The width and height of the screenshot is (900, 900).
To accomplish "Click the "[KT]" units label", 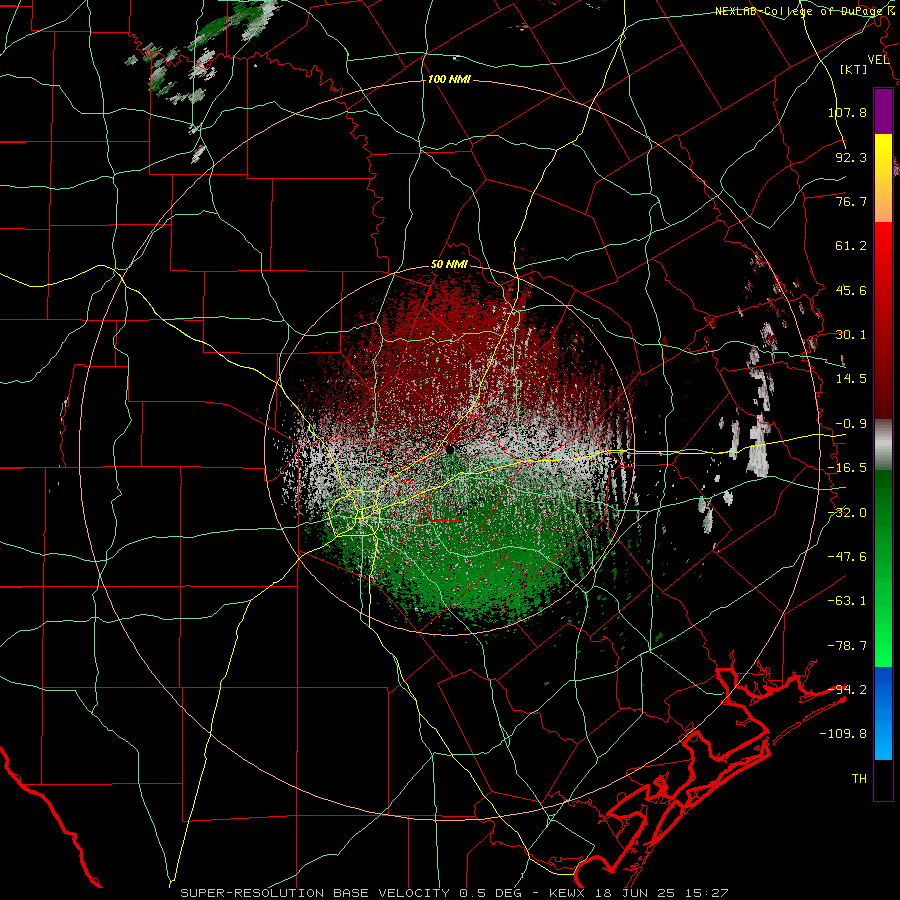I will pyautogui.click(x=854, y=69).
